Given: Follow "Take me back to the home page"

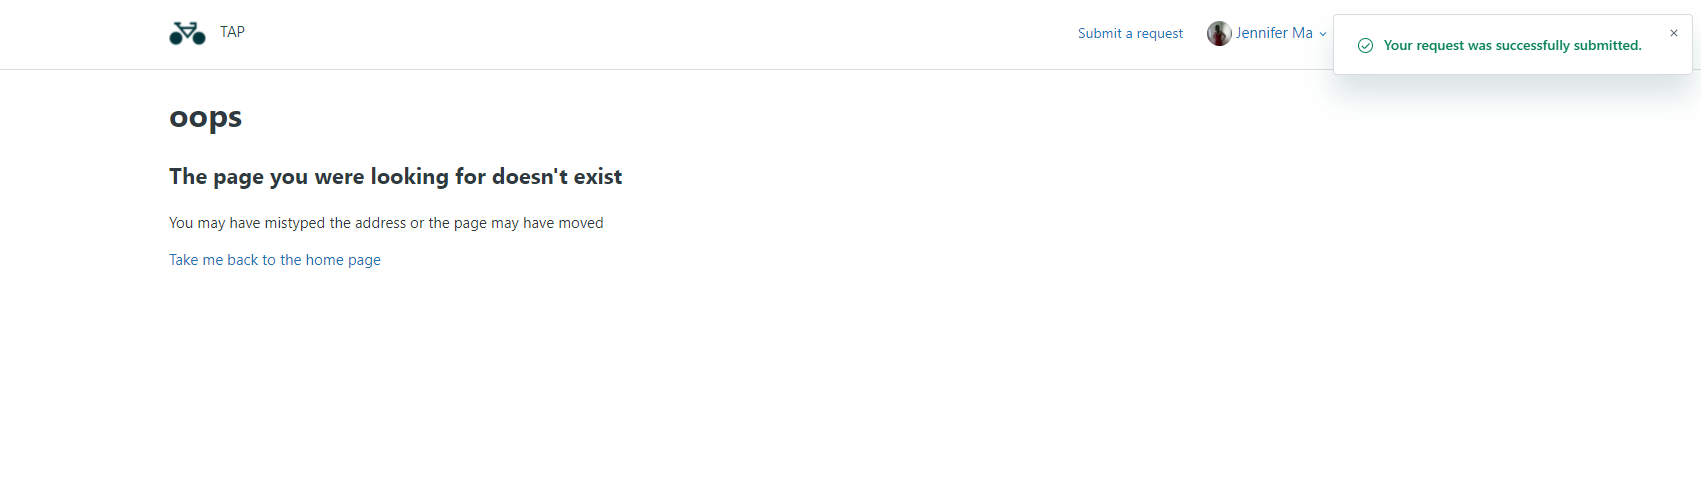Looking at the screenshot, I should [275, 260].
